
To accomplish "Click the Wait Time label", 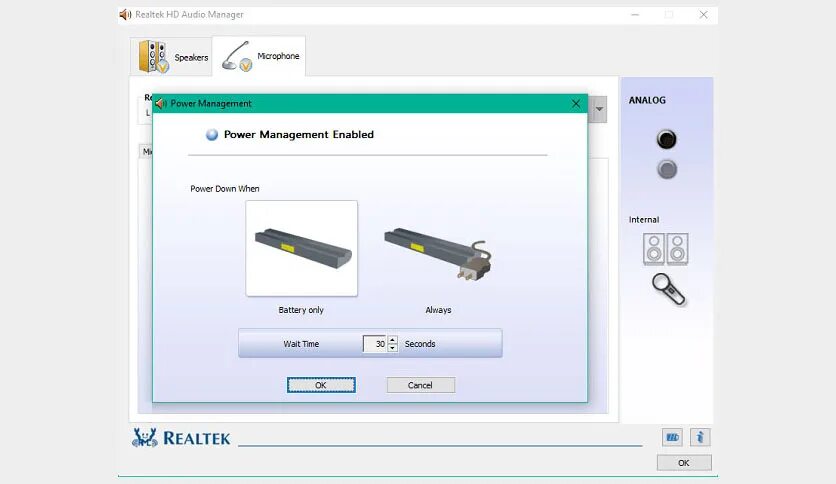I will coord(301,344).
